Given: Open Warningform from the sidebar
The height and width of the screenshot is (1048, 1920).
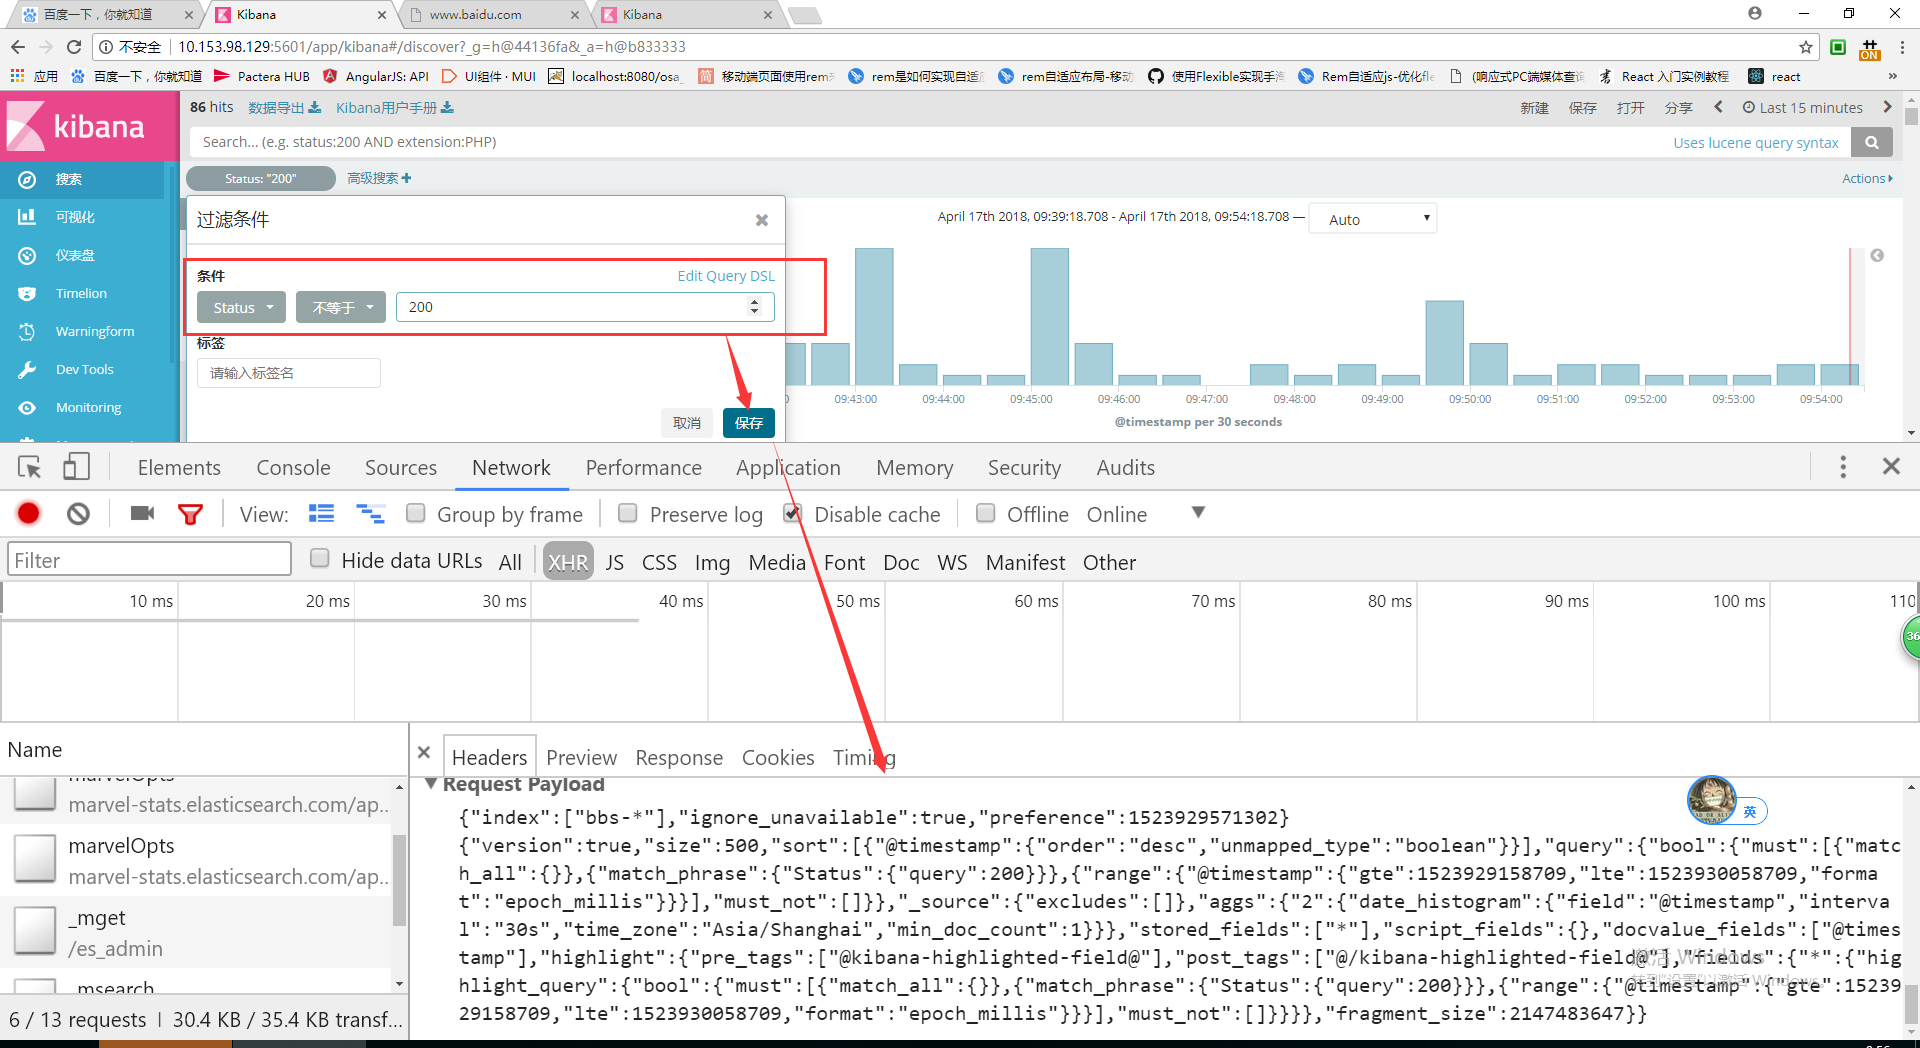Looking at the screenshot, I should click(x=94, y=331).
